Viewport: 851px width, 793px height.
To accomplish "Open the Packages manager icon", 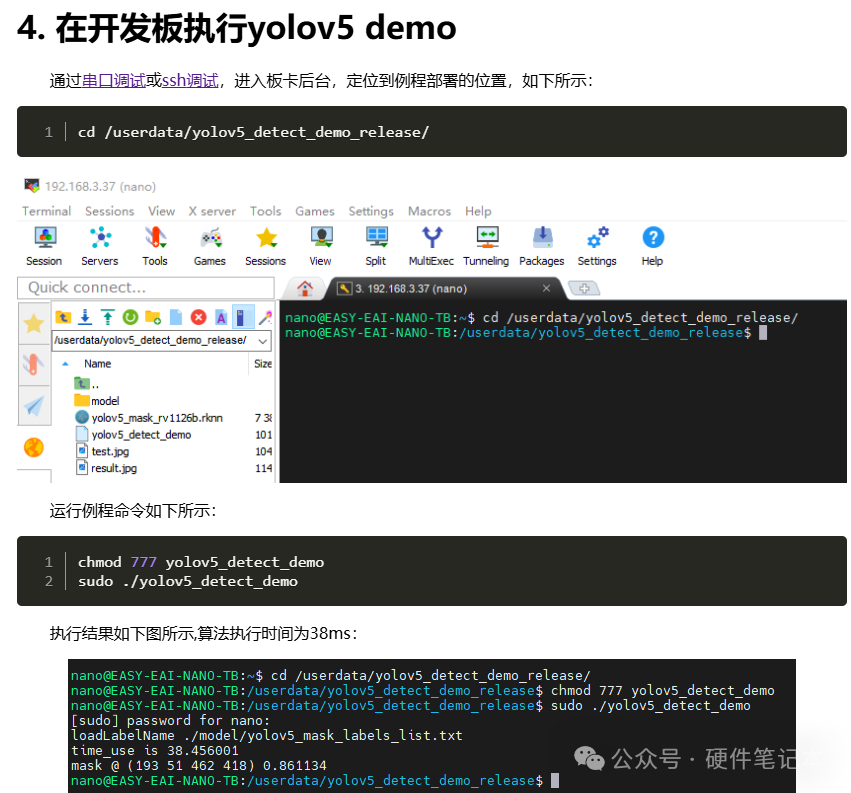I will [x=541, y=245].
